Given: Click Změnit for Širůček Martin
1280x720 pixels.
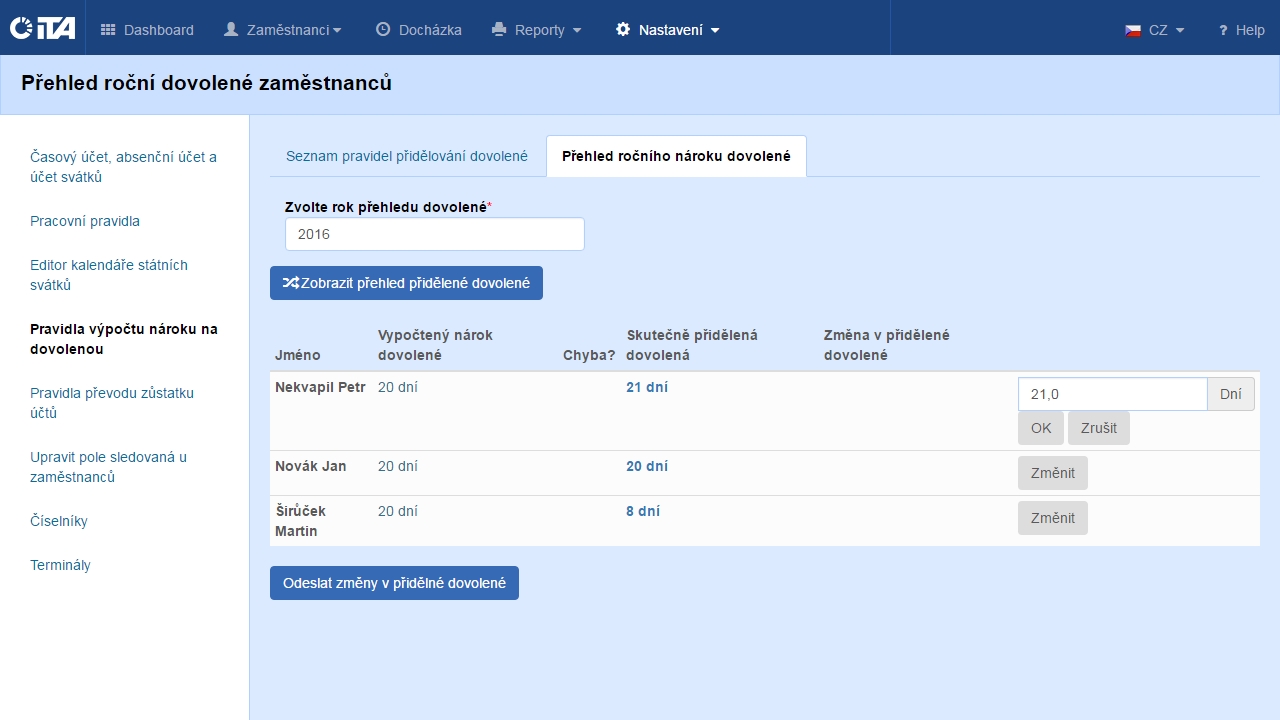Looking at the screenshot, I should 1052,518.
